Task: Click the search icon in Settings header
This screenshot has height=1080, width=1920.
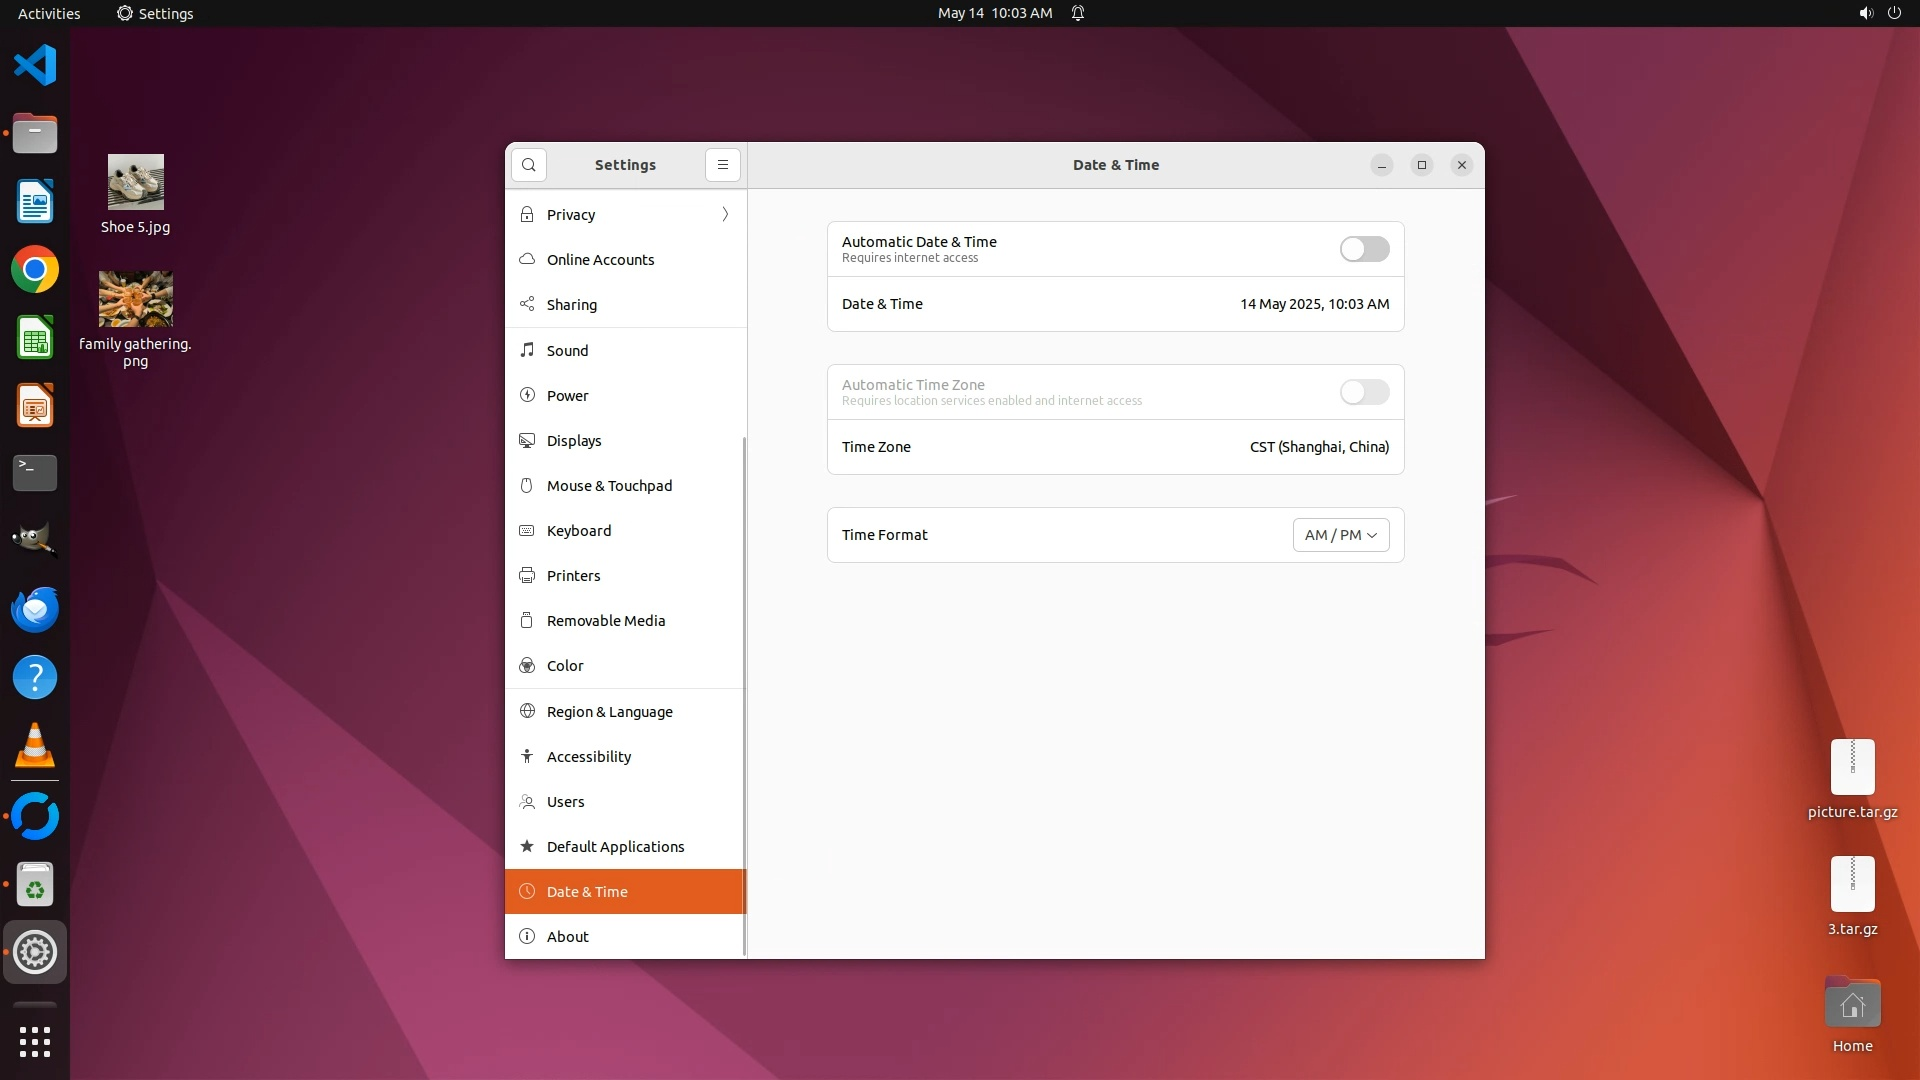Action: pyautogui.click(x=529, y=165)
